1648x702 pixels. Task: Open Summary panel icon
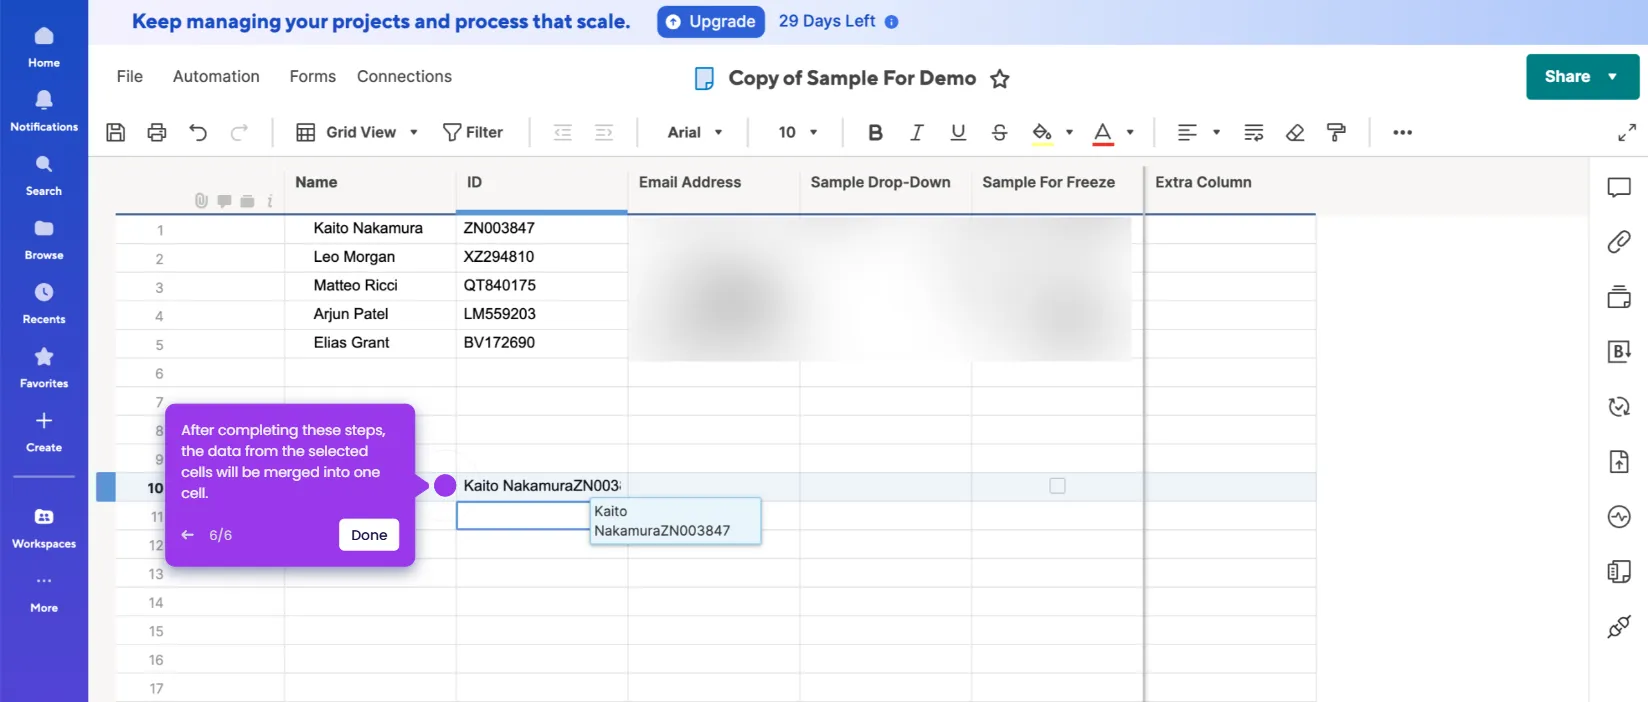[1619, 571]
